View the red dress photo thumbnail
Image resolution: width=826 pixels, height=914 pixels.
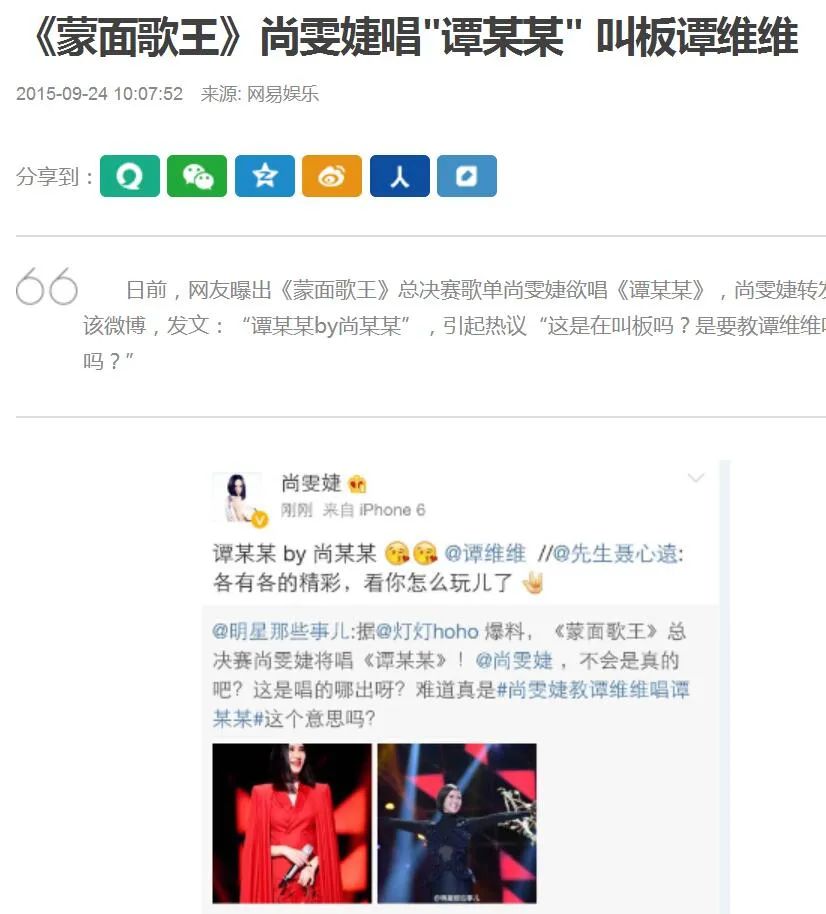click(291, 823)
